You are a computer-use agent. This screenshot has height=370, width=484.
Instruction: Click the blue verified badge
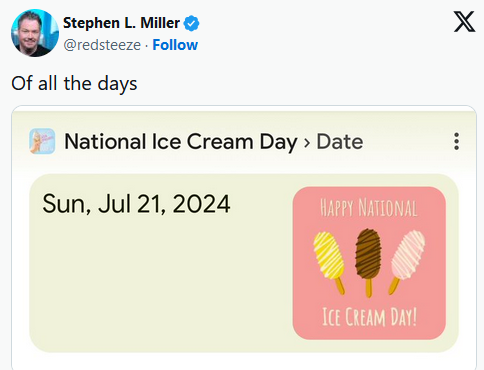192,23
